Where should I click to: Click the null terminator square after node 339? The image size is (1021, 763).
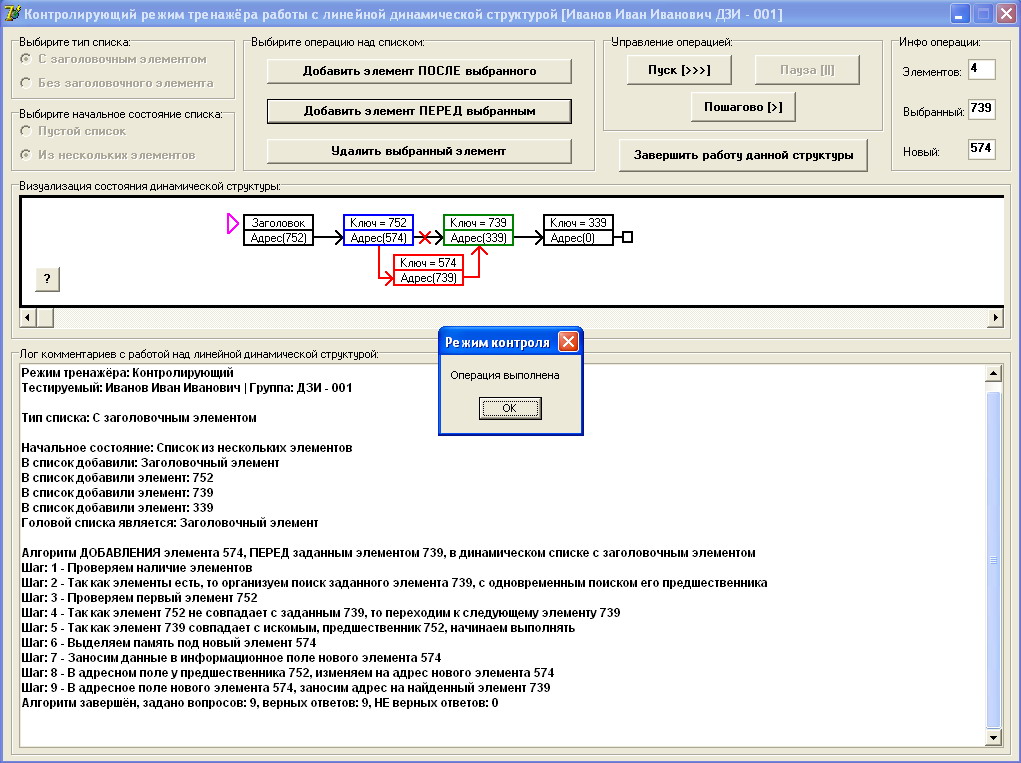click(627, 238)
